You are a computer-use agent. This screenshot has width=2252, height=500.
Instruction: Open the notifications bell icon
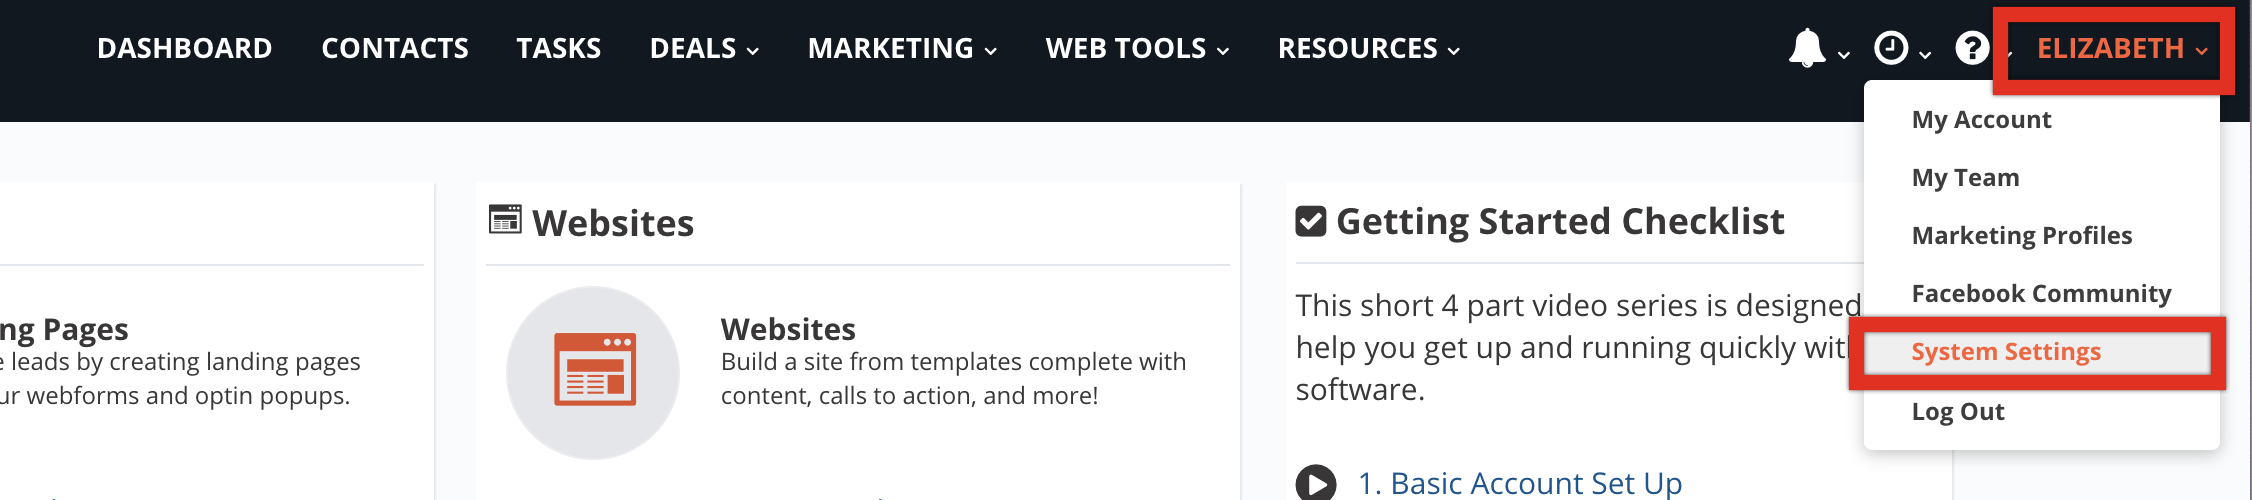(x=1807, y=48)
